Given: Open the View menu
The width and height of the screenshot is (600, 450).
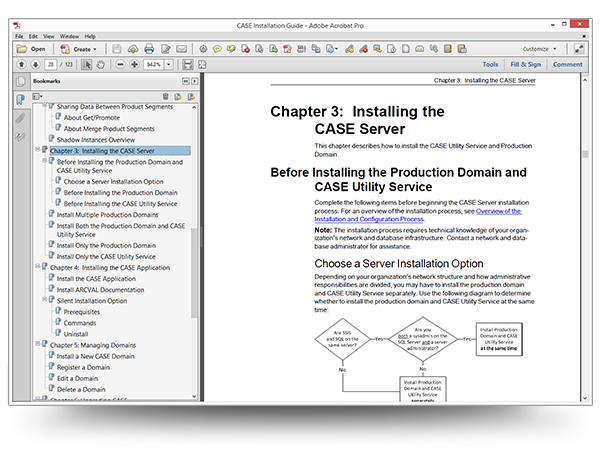Looking at the screenshot, I should coord(49,36).
